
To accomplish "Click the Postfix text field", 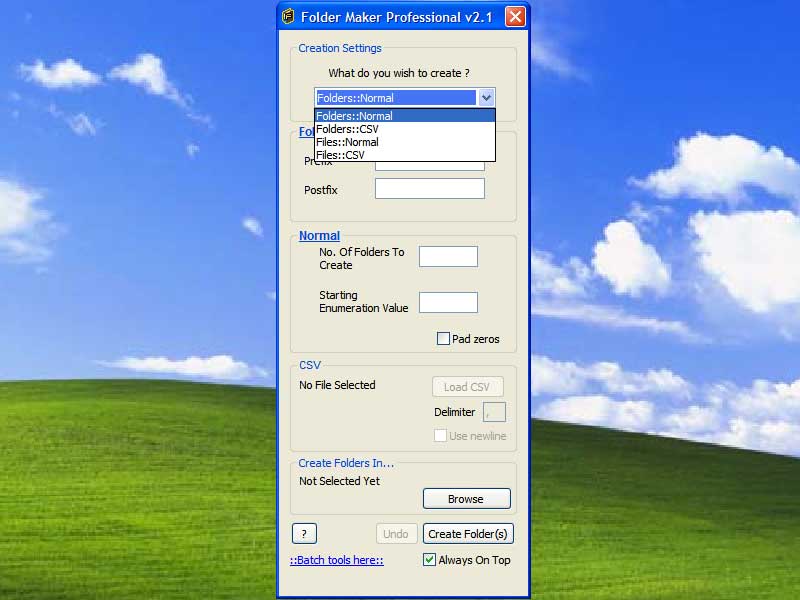I will (x=429, y=189).
